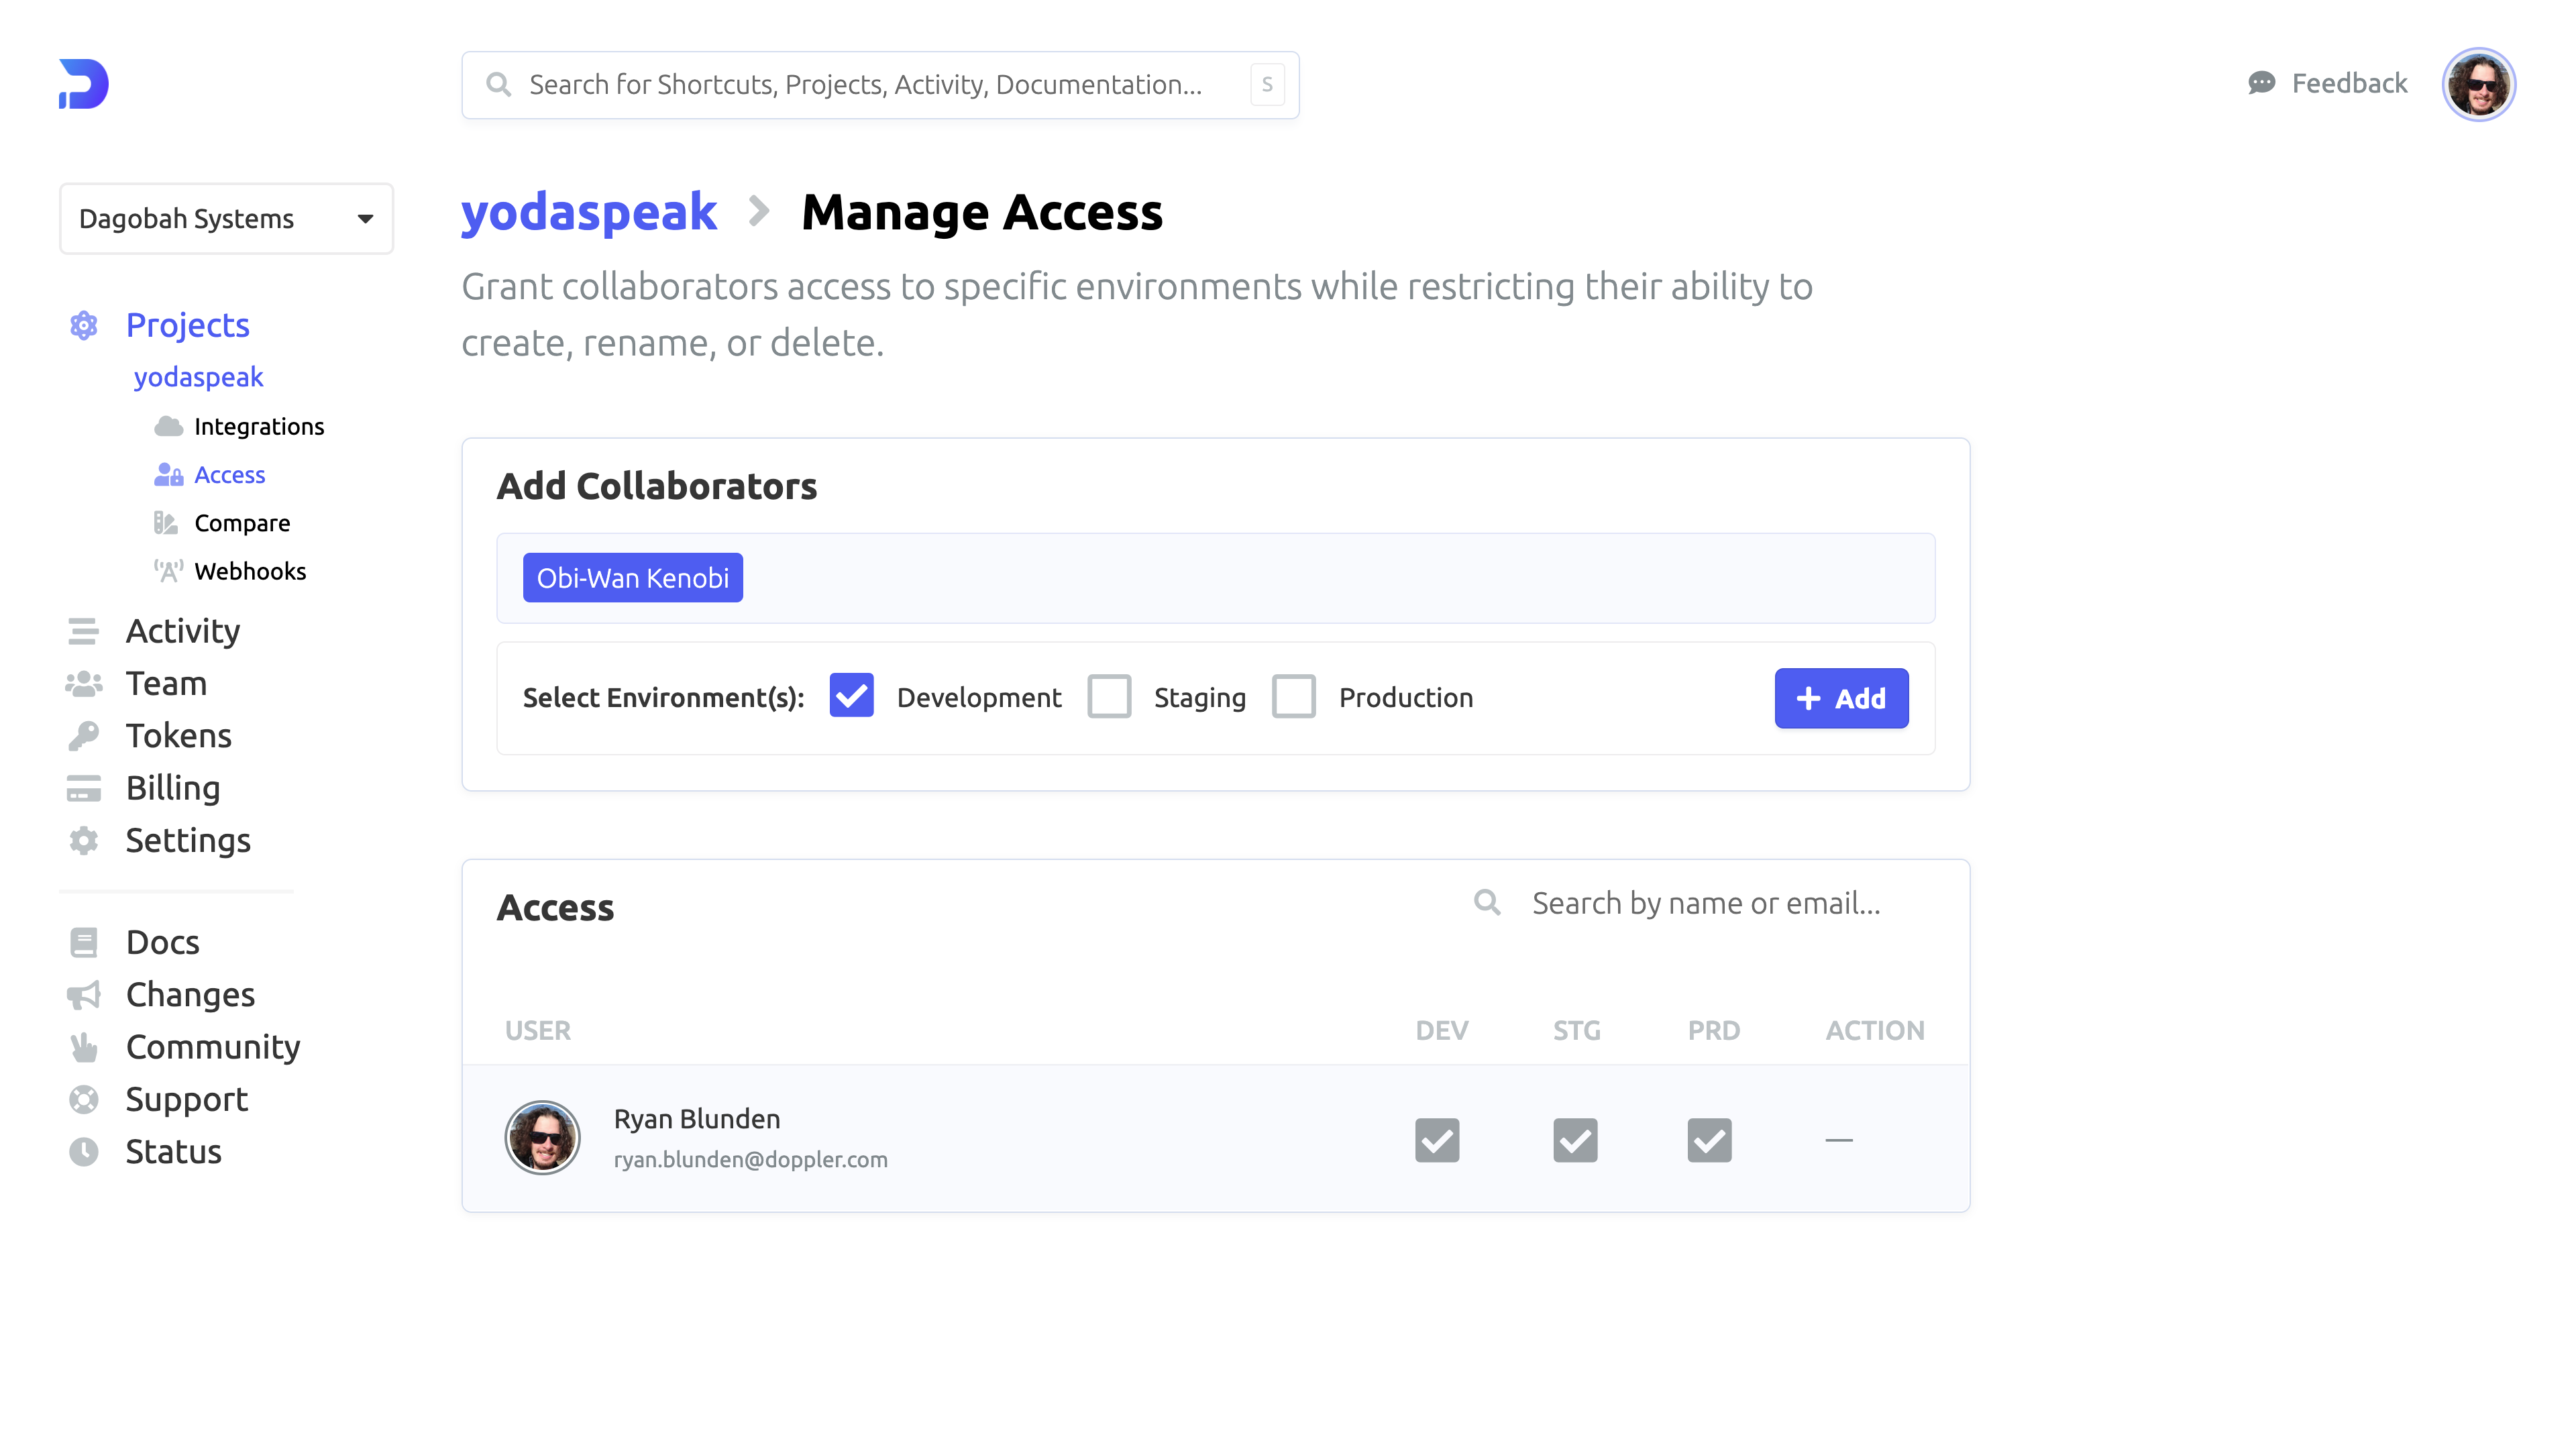2576x1449 pixels.
Task: Open the Compare page in sidebar
Action: click(241, 523)
